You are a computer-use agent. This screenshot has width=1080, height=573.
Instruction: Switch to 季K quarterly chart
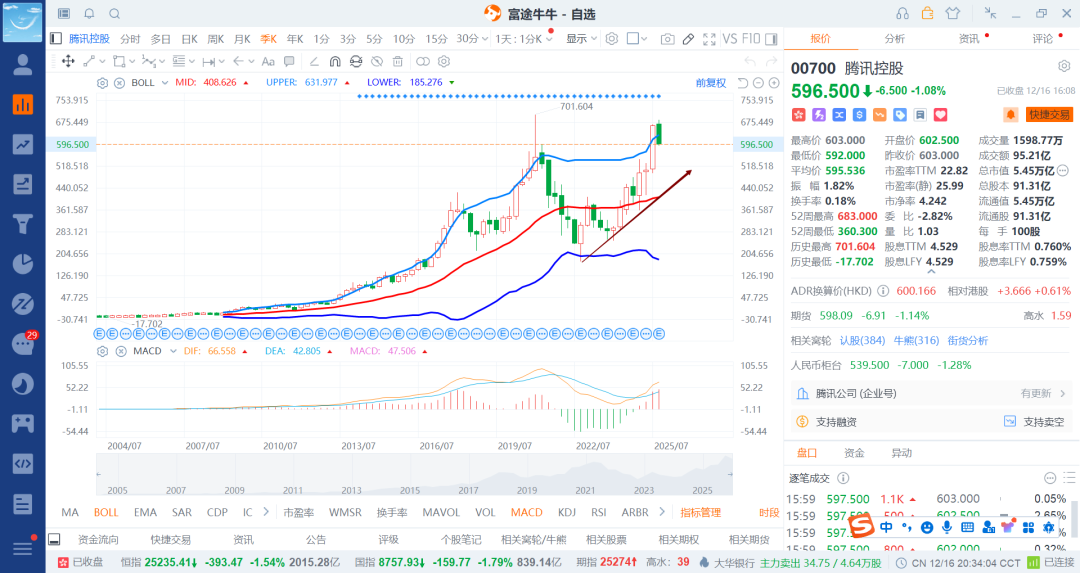point(269,39)
